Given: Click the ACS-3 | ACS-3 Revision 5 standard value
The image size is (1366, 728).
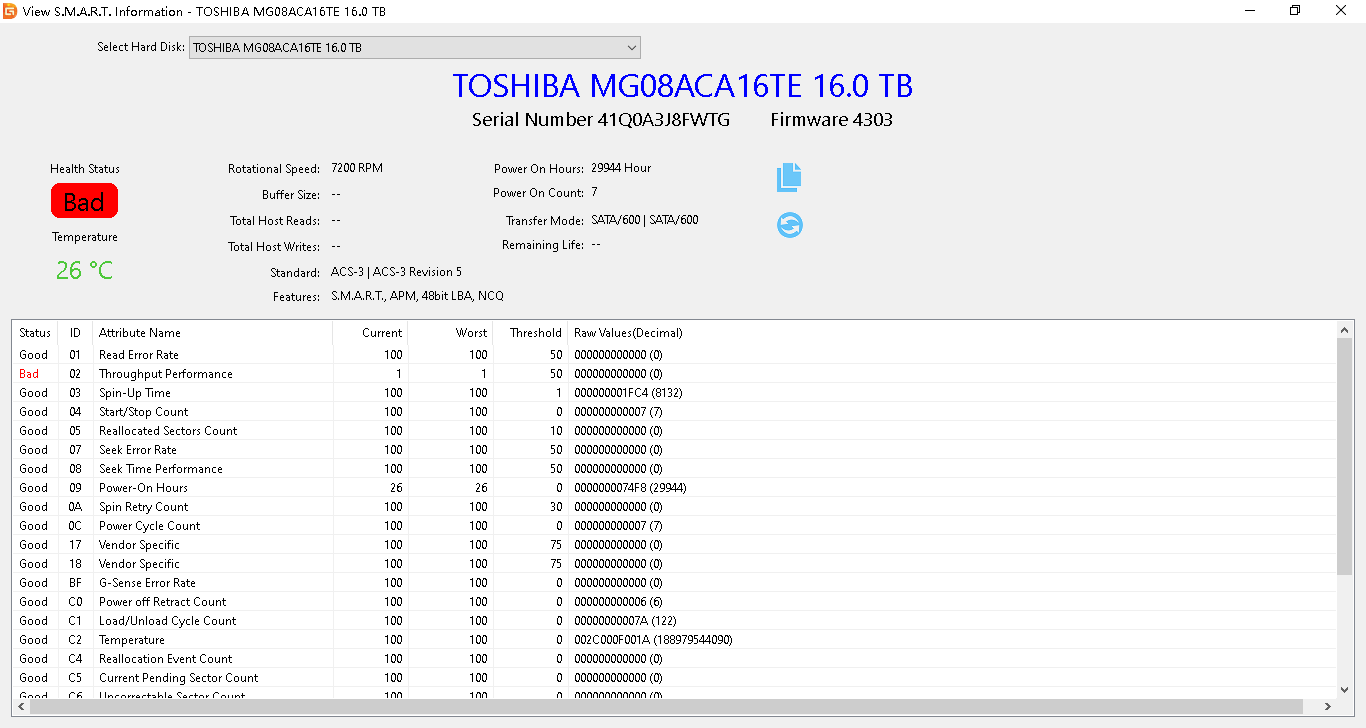Looking at the screenshot, I should pyautogui.click(x=396, y=272).
